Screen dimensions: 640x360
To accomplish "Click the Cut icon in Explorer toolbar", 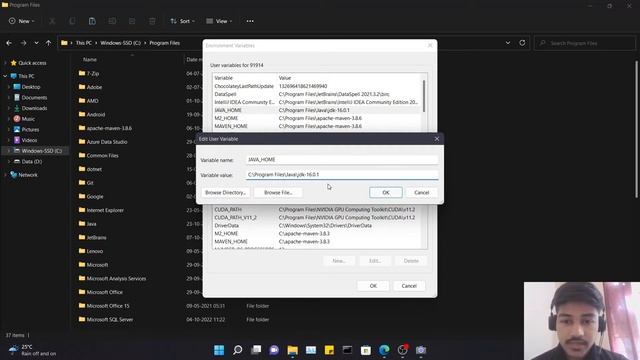I will coord(52,21).
